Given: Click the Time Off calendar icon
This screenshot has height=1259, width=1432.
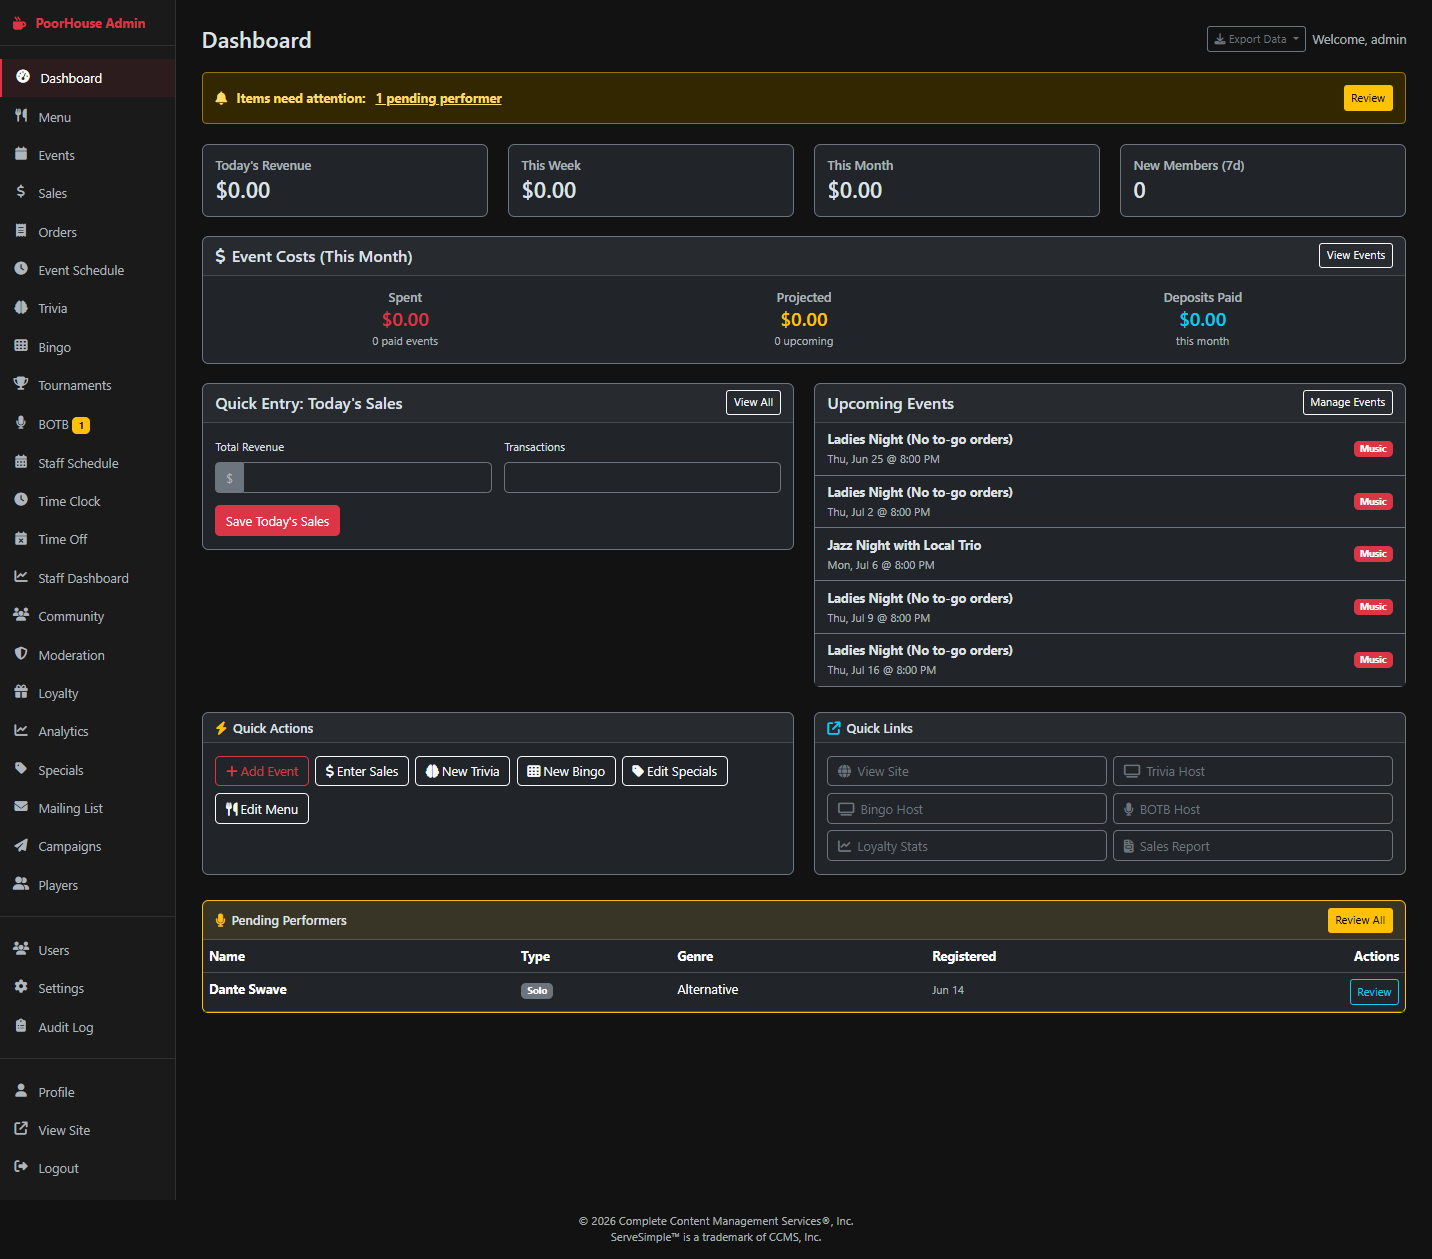Looking at the screenshot, I should click(x=21, y=538).
